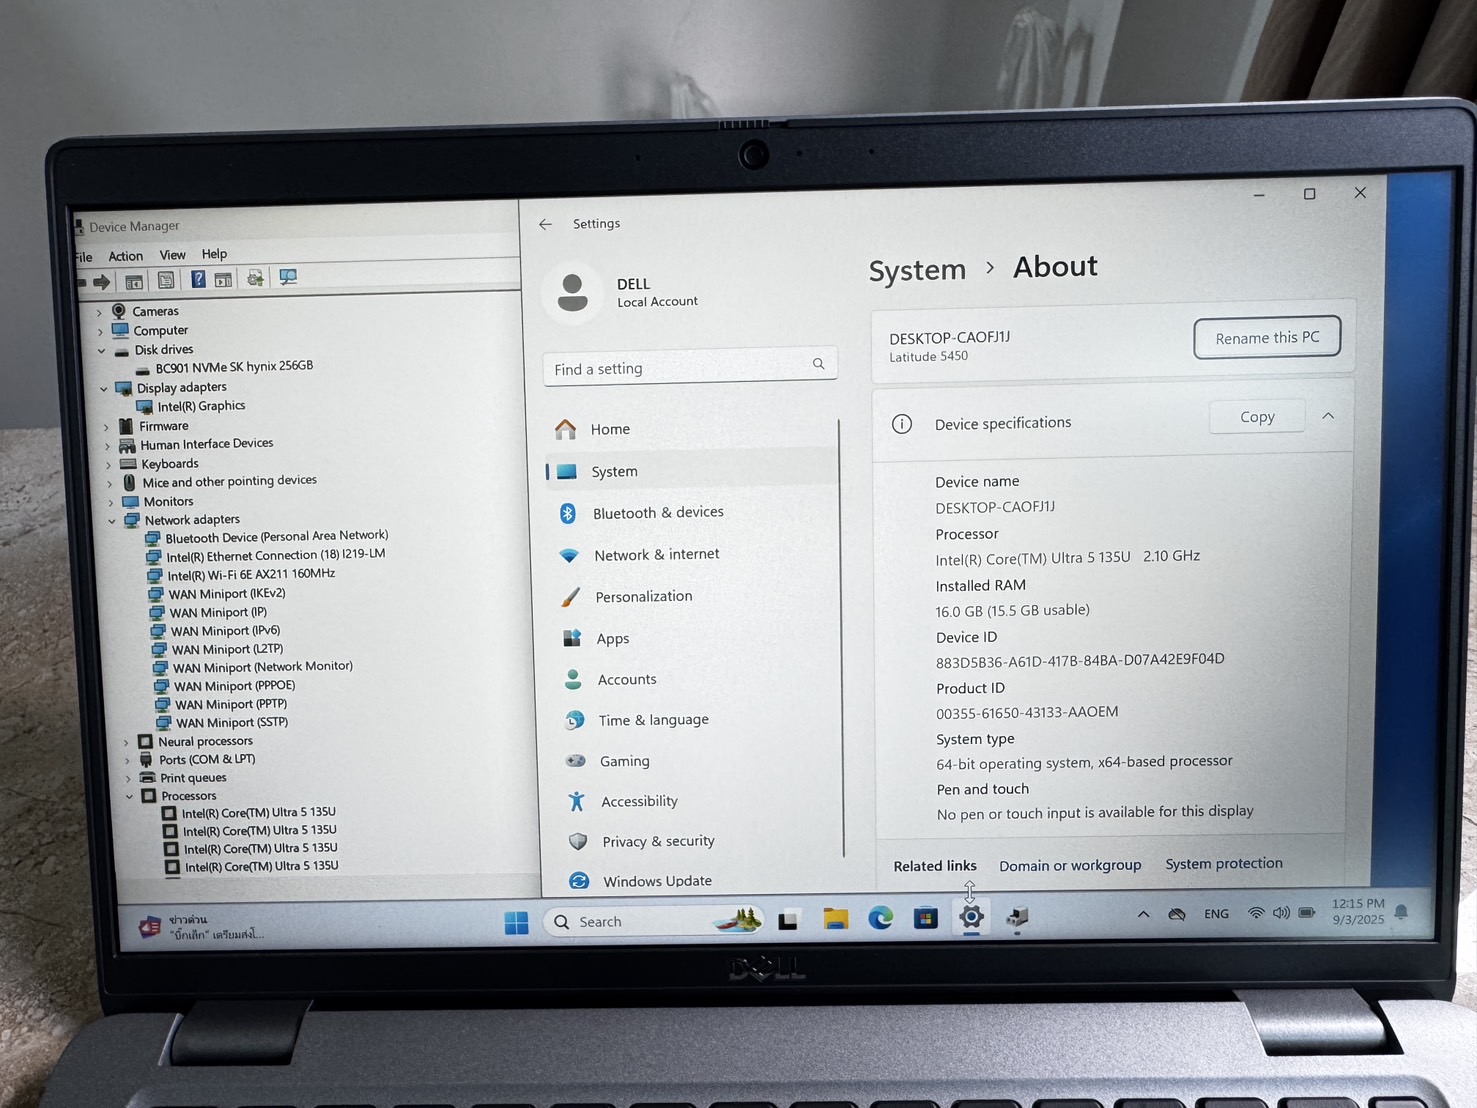This screenshot has width=1477, height=1108.
Task: Open Domain or workgroup link
Action: 1070,865
